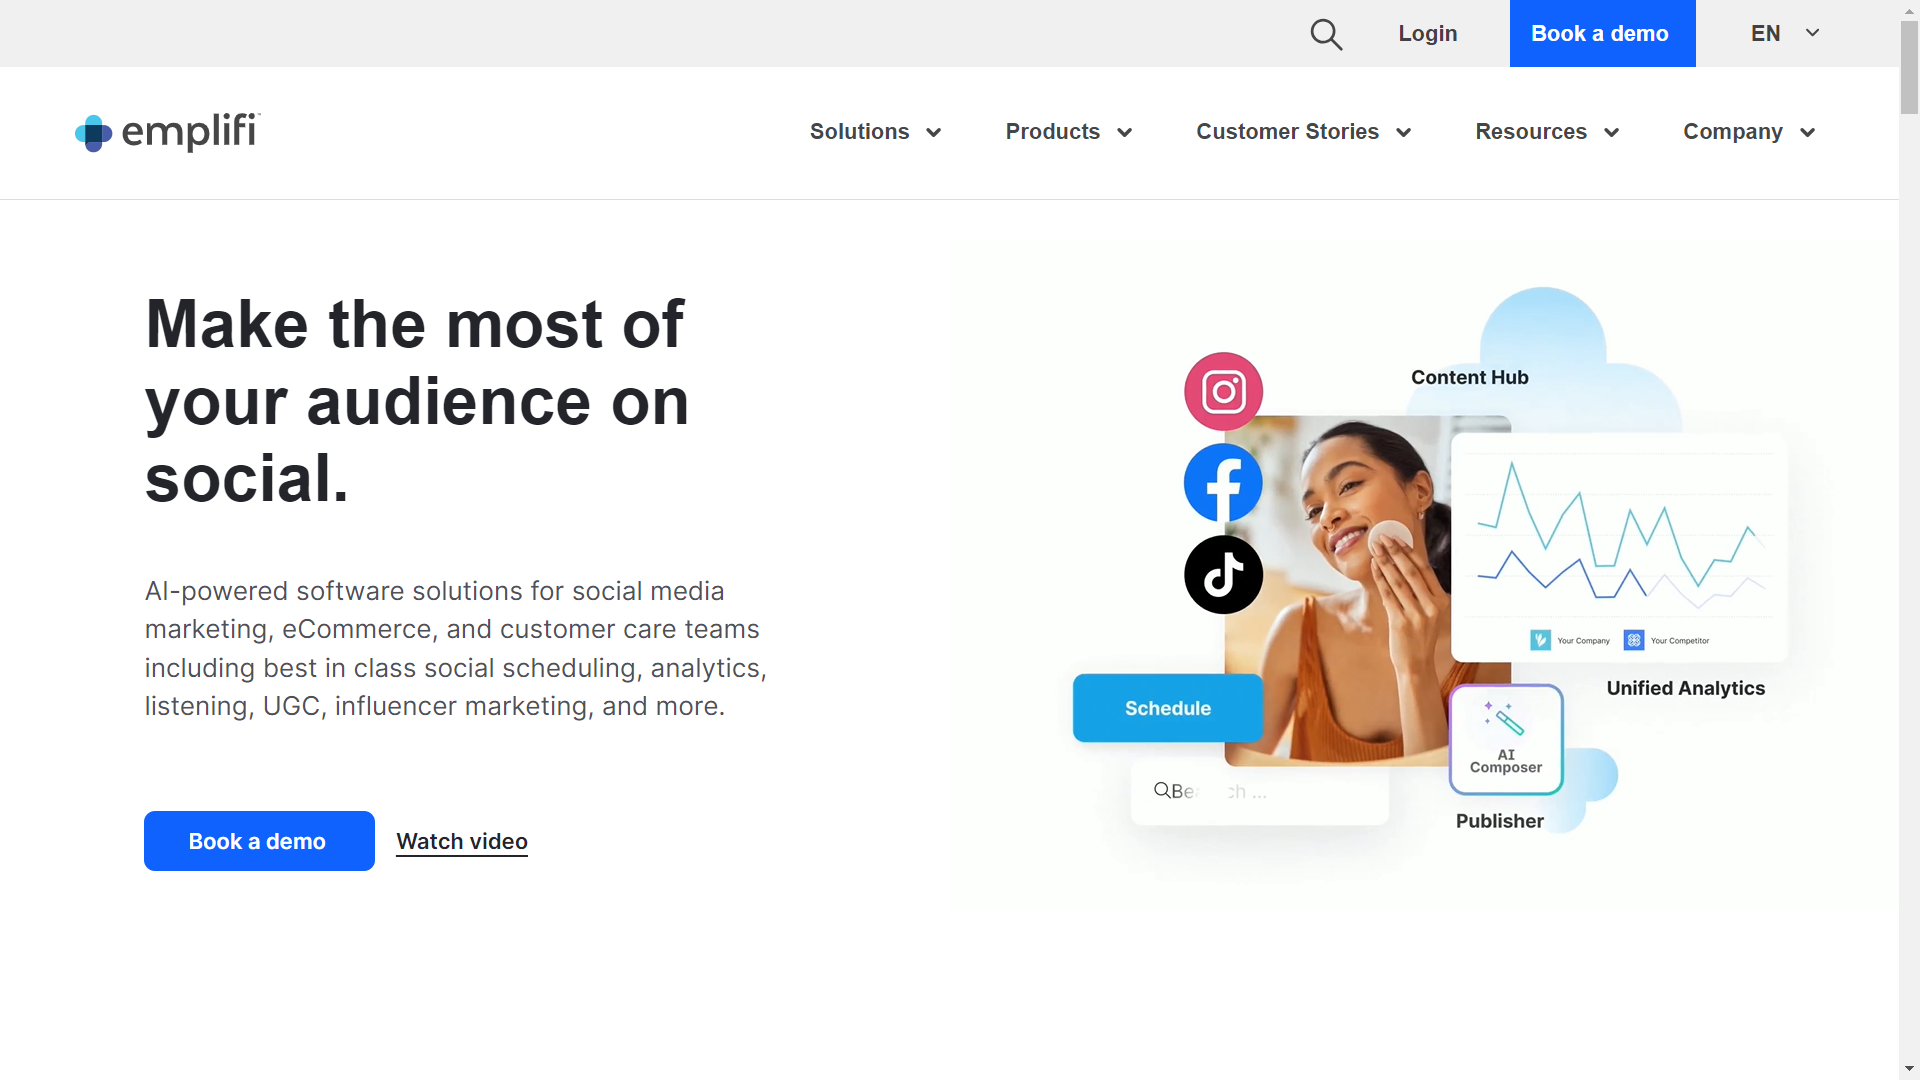This screenshot has width=1920, height=1080.
Task: Click the TikTok icon
Action: (x=1223, y=575)
